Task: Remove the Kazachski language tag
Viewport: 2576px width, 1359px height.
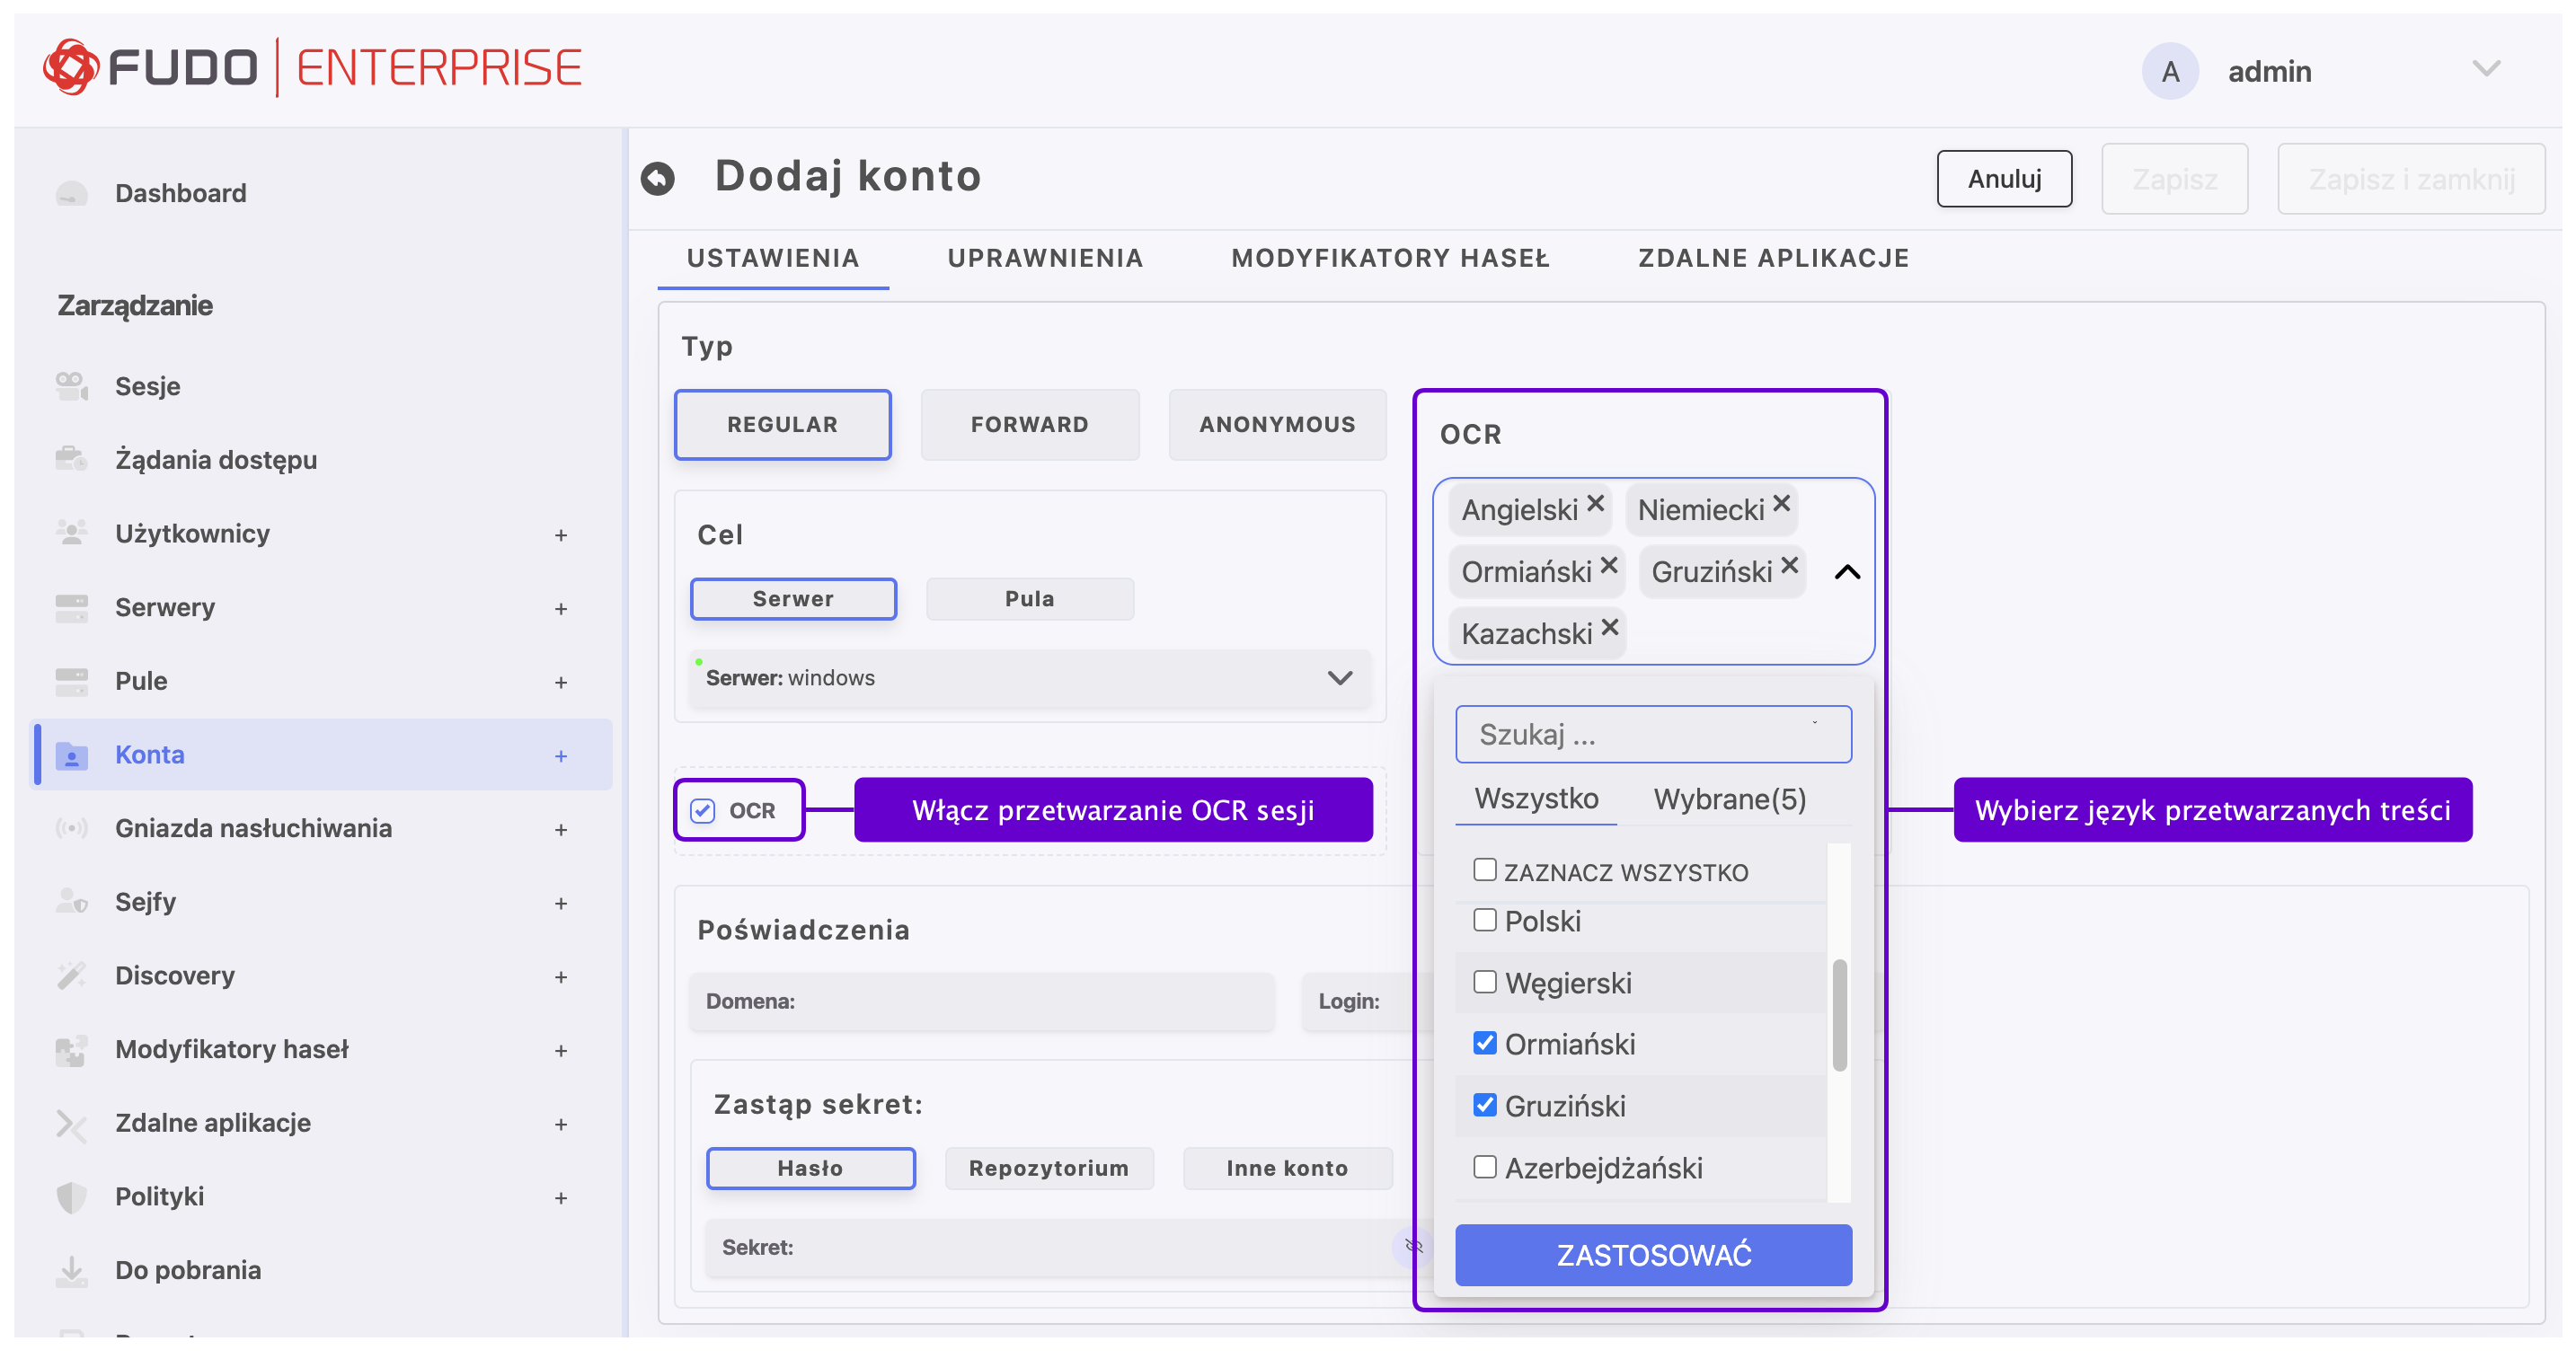Action: pyautogui.click(x=1610, y=627)
